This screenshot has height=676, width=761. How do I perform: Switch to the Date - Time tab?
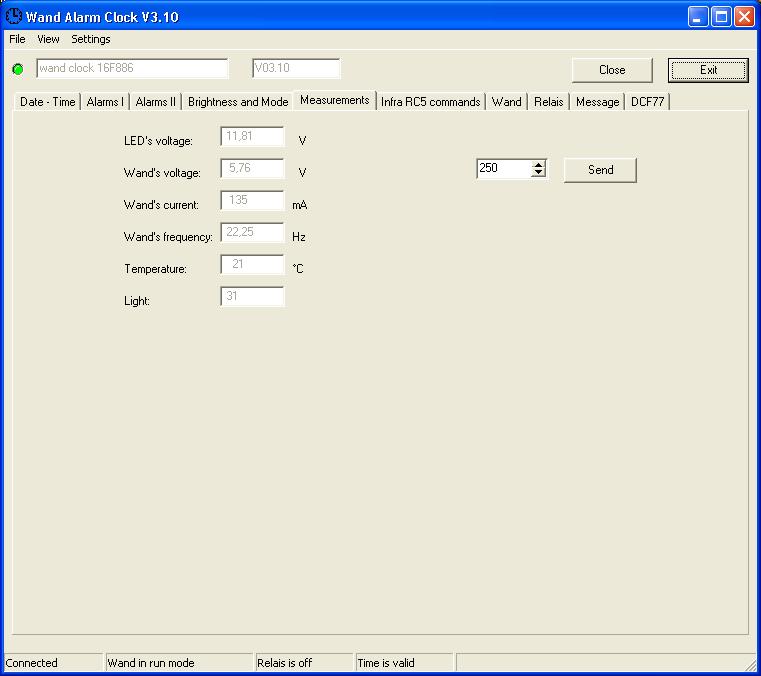point(47,102)
